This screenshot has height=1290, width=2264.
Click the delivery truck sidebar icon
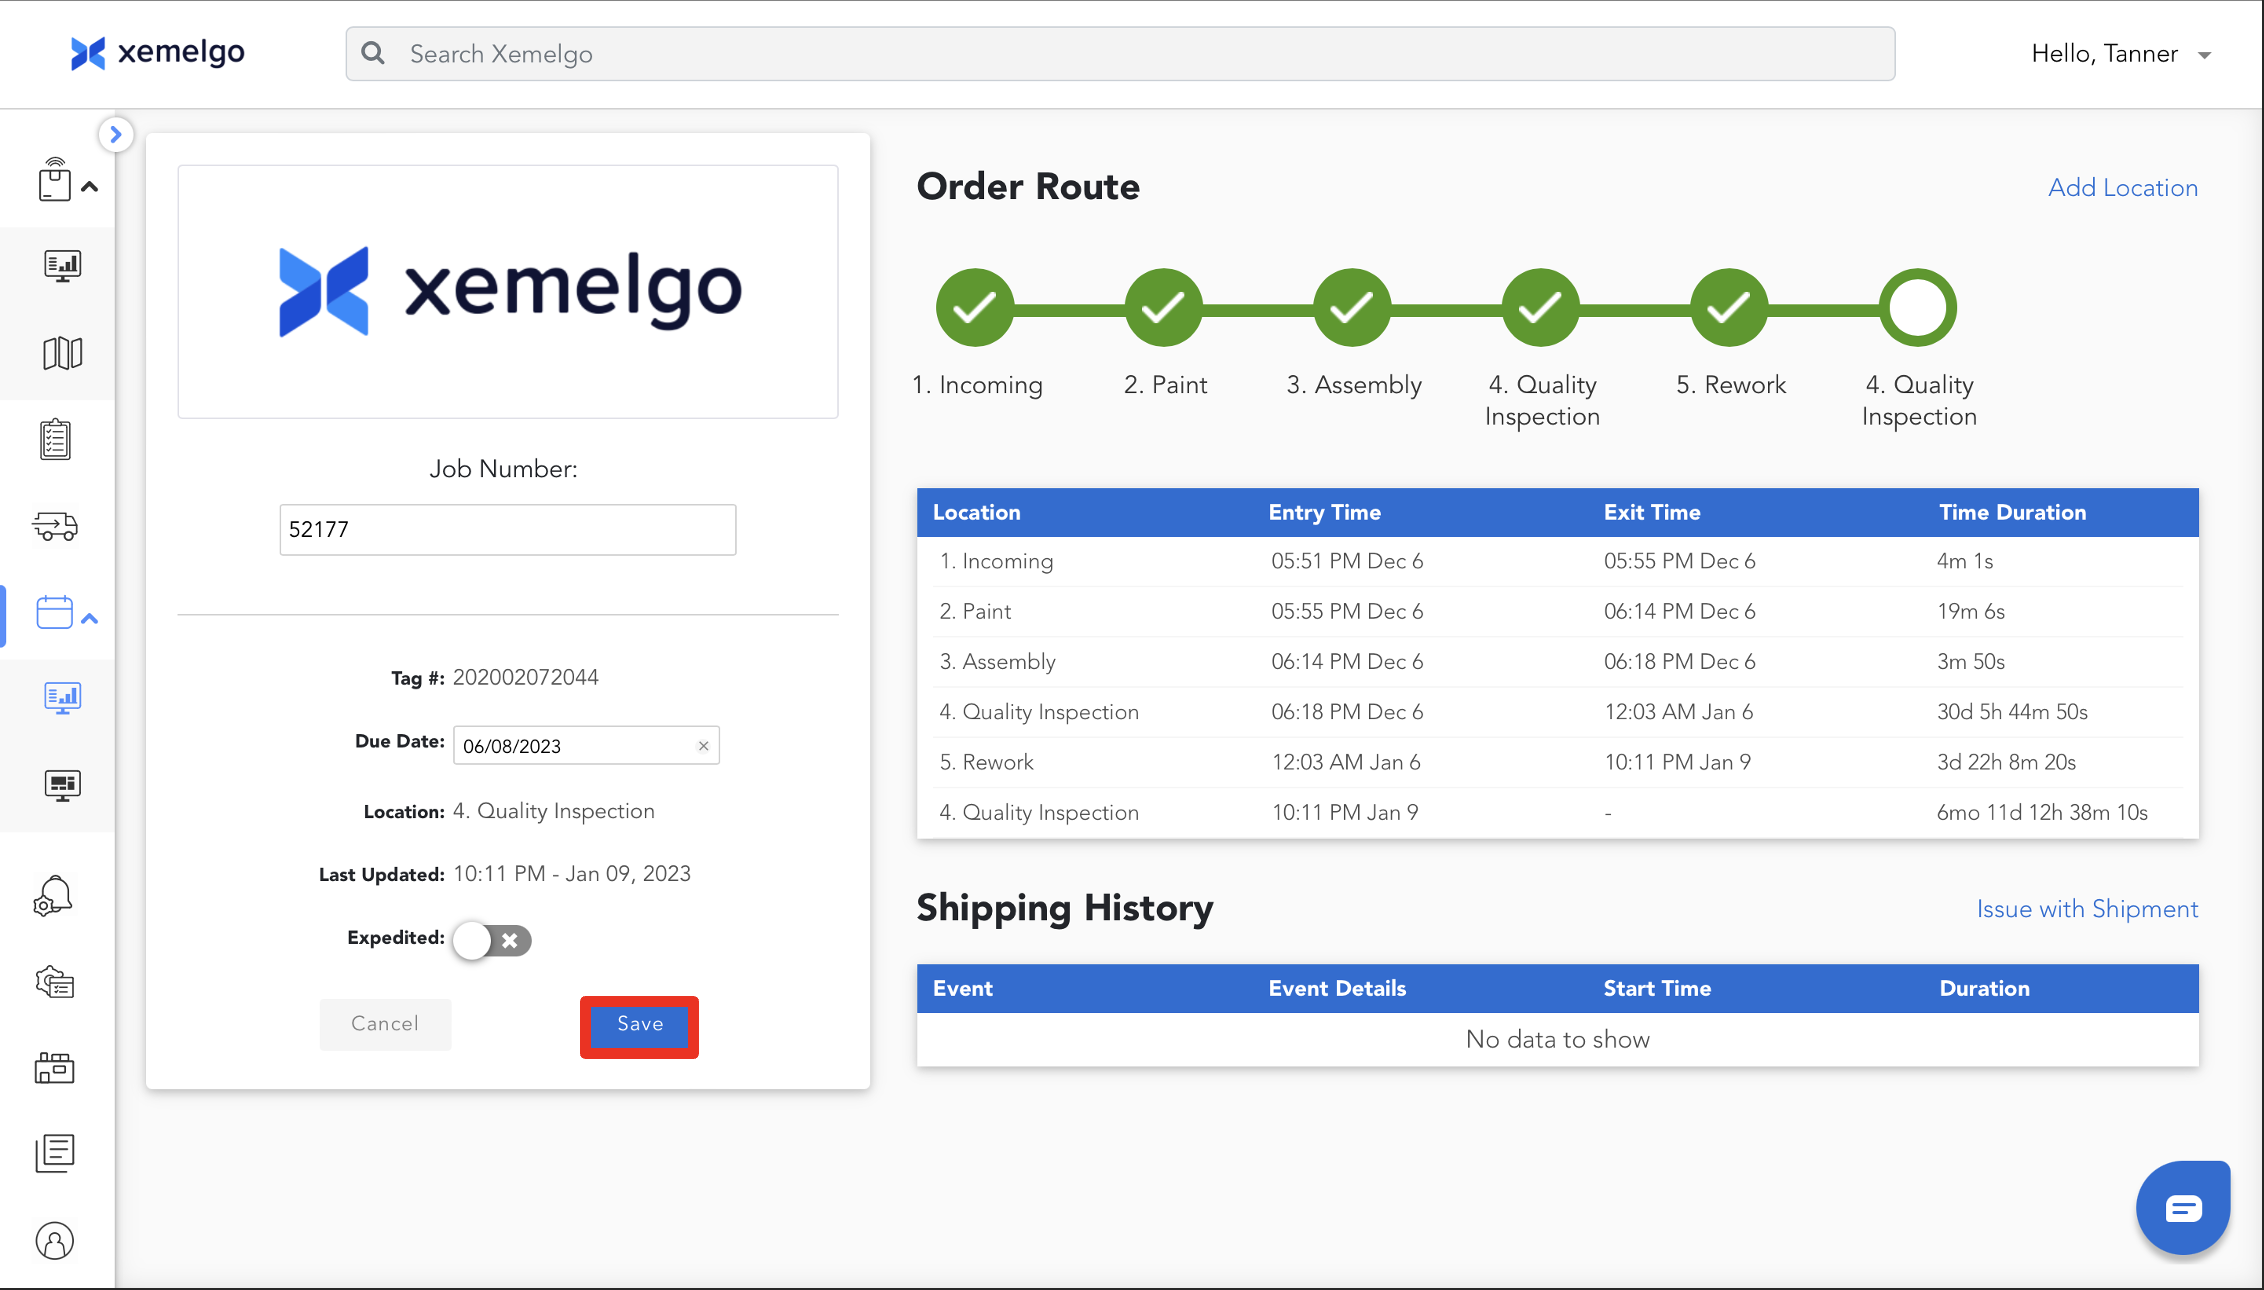pos(56,526)
